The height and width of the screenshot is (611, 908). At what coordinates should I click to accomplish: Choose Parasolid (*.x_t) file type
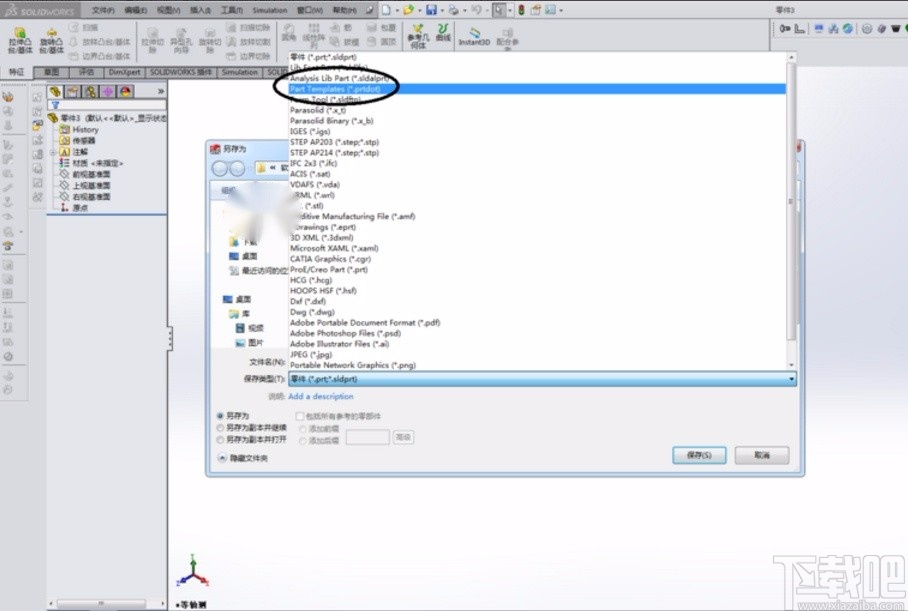click(x=318, y=110)
